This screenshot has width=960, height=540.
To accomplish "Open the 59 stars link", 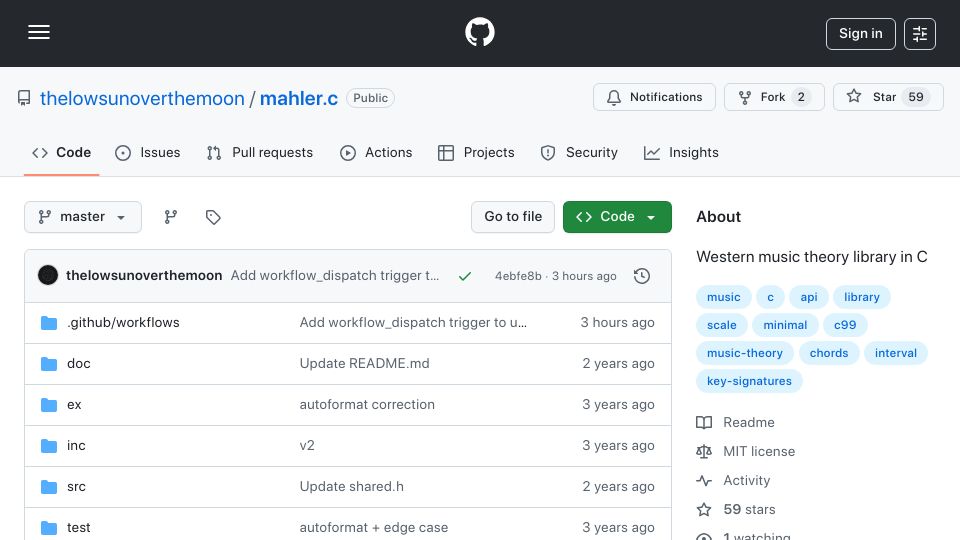I will pyautogui.click(x=736, y=509).
